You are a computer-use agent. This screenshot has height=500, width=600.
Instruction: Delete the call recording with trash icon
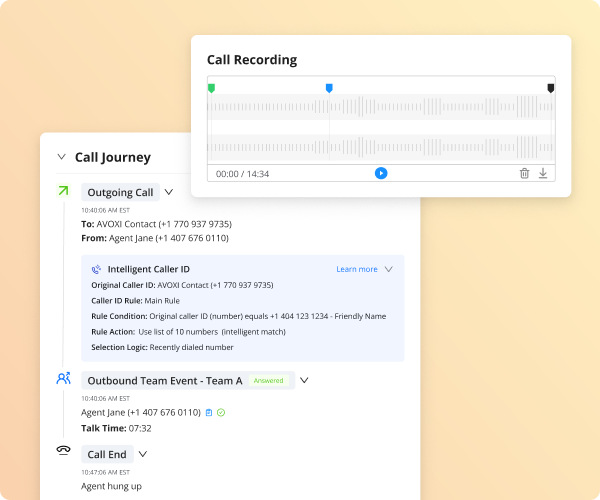pos(524,173)
